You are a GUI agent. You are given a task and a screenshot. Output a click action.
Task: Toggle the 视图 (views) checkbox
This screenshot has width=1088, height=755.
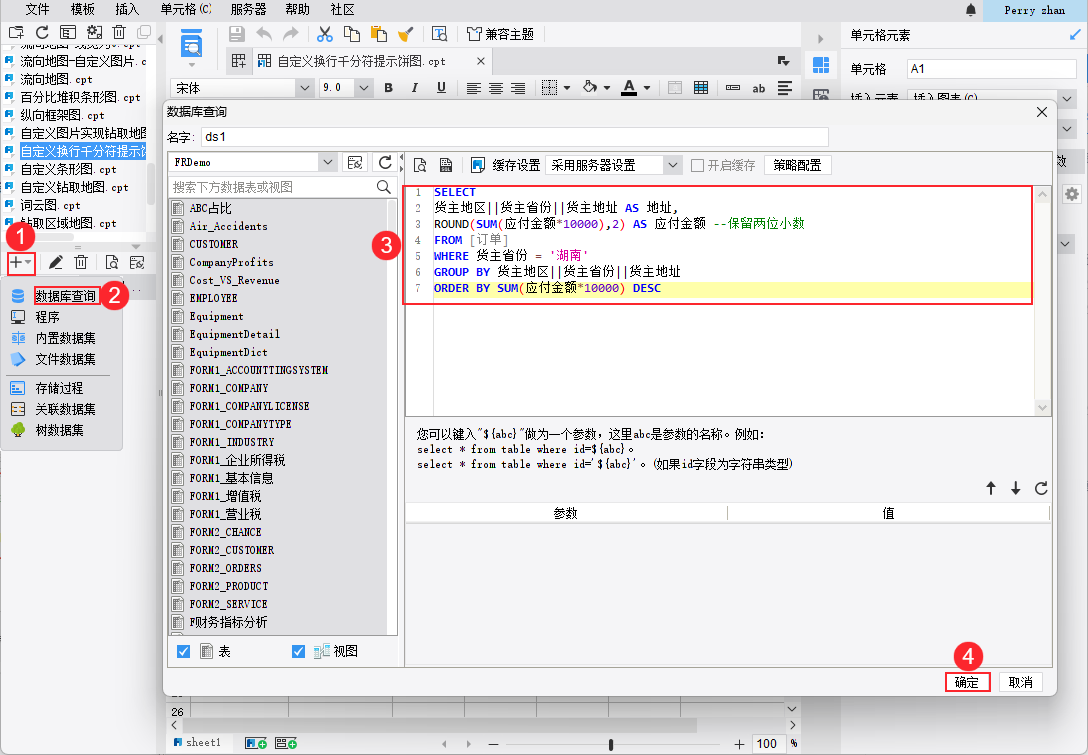(x=298, y=652)
